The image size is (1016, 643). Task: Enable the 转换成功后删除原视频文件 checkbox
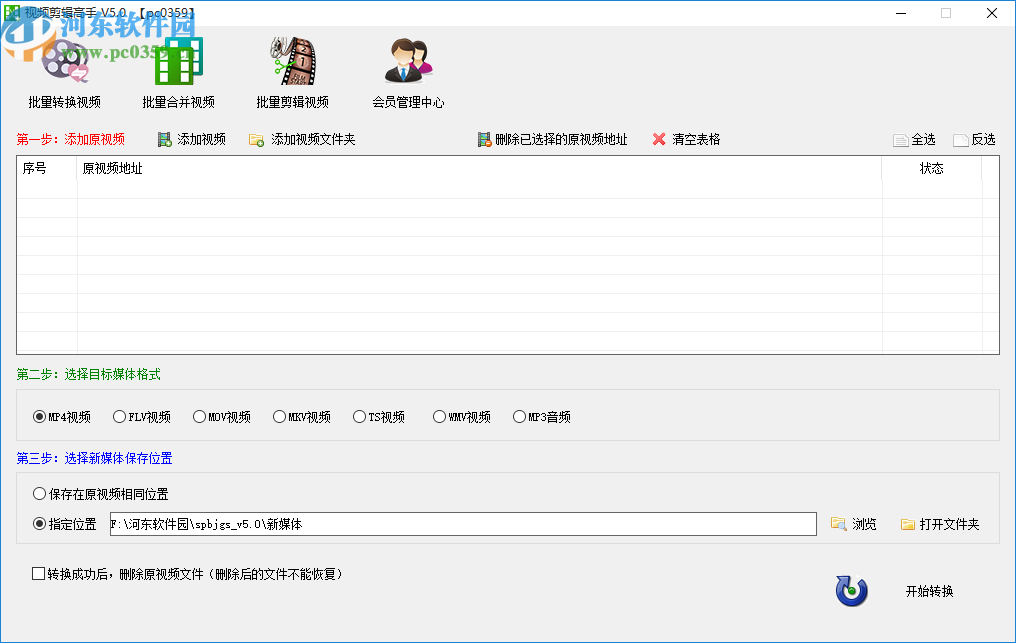point(37,573)
